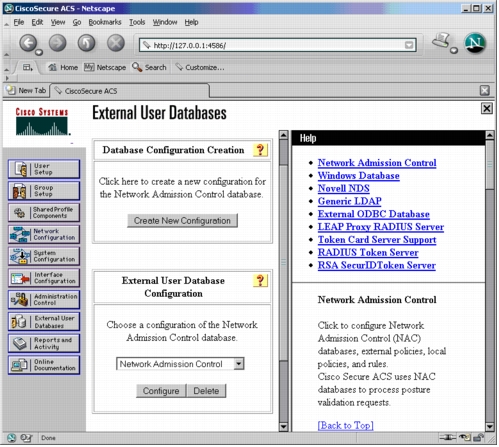Open the URL history dropdown arrow
This screenshot has height=447, width=499.
point(409,45)
